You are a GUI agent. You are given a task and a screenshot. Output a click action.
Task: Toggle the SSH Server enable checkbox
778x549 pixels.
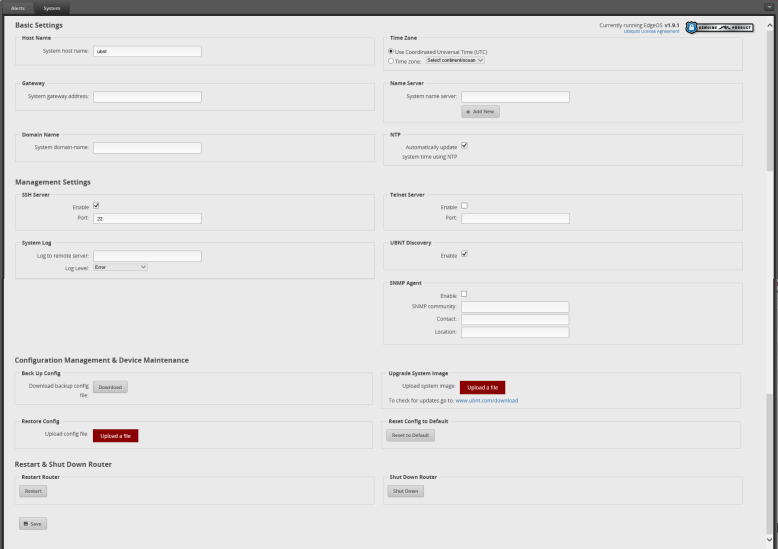96,206
